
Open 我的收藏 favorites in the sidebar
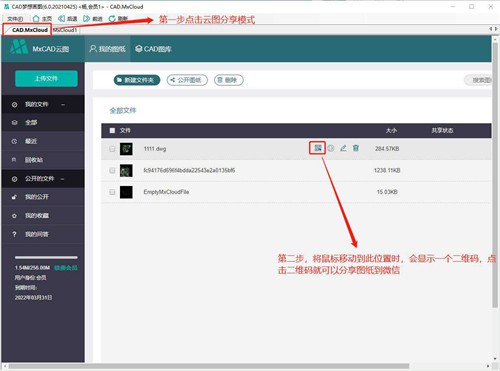pos(43,216)
